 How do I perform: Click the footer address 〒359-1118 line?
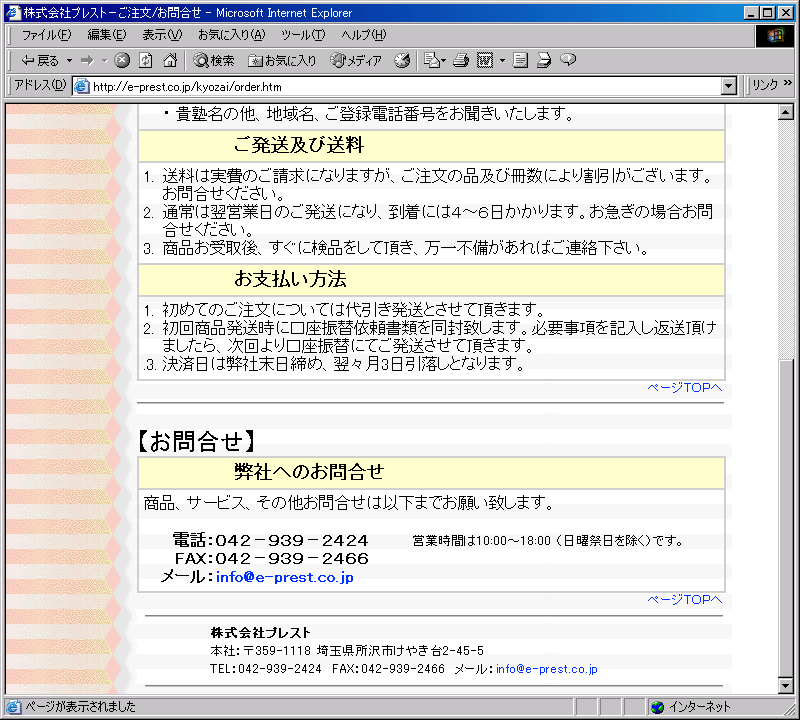coord(347,651)
